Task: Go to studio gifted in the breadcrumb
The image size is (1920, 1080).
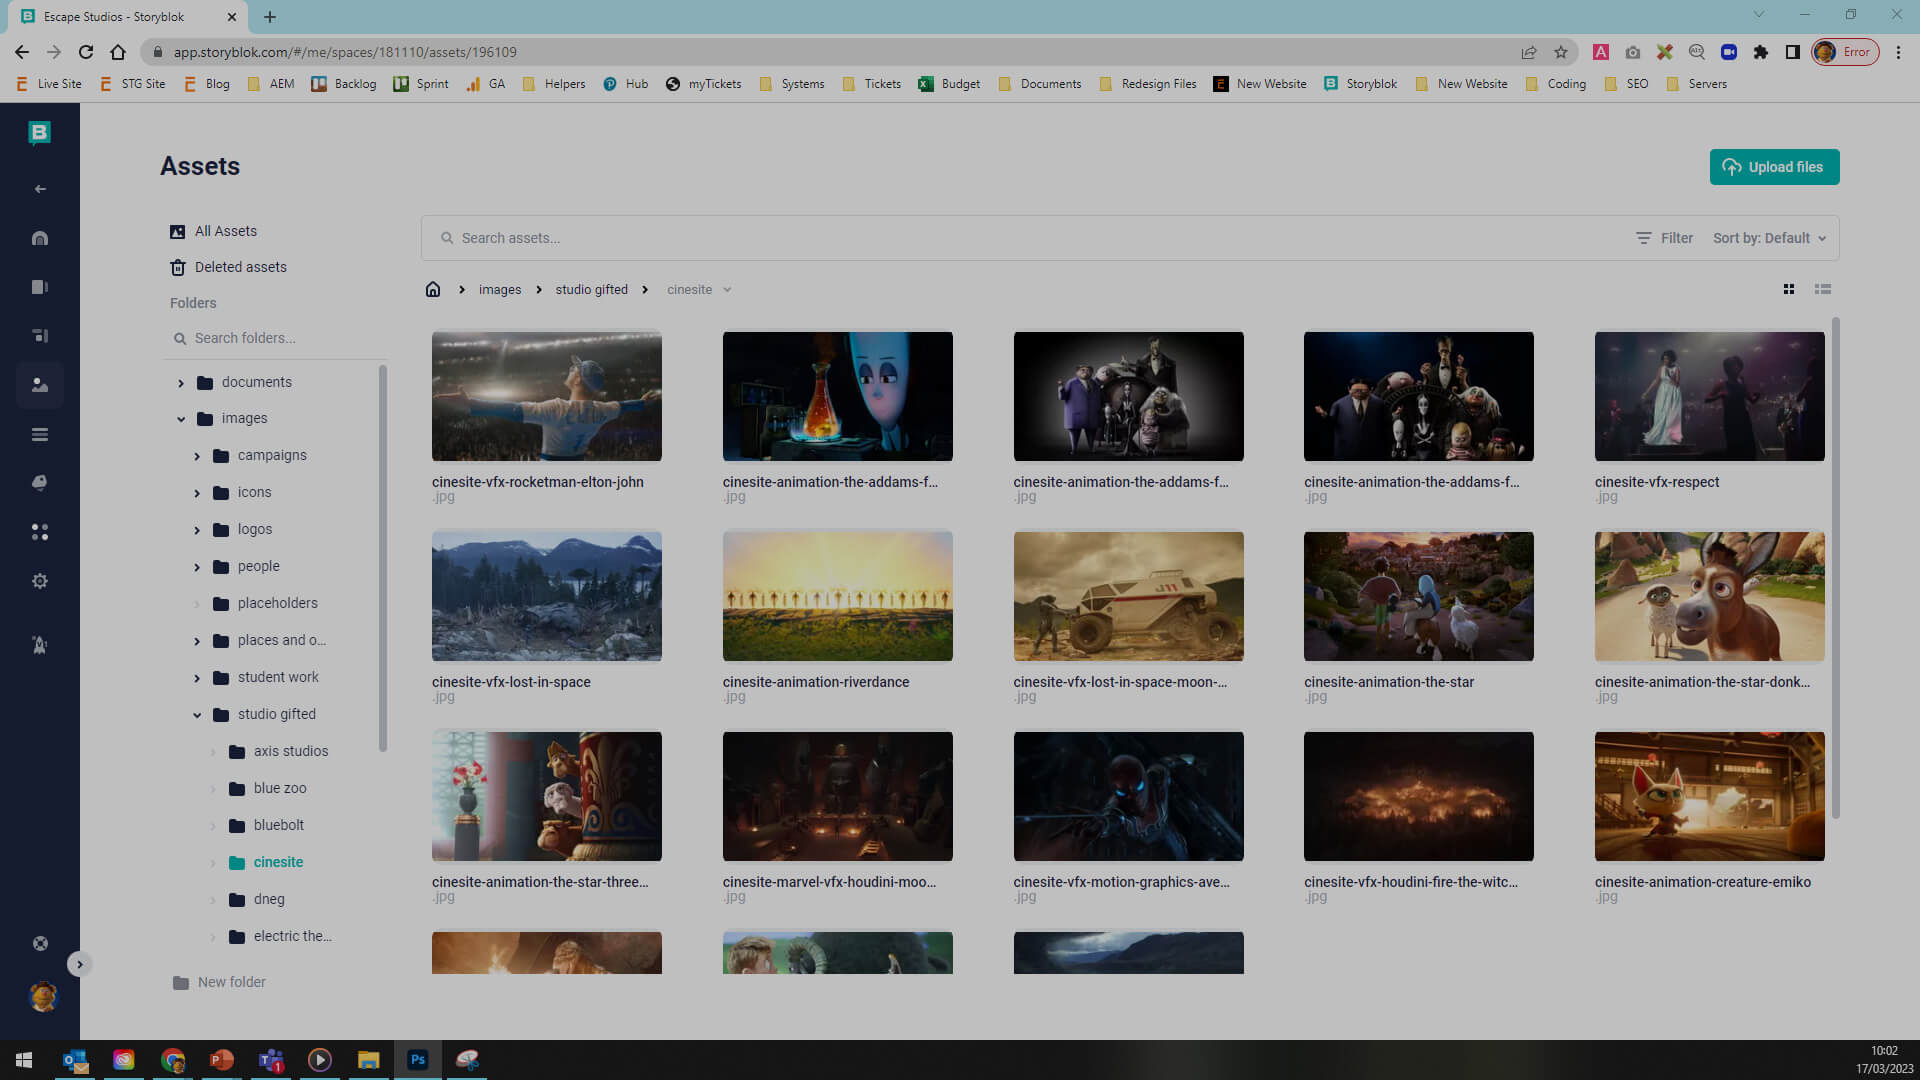Action: 592,290
